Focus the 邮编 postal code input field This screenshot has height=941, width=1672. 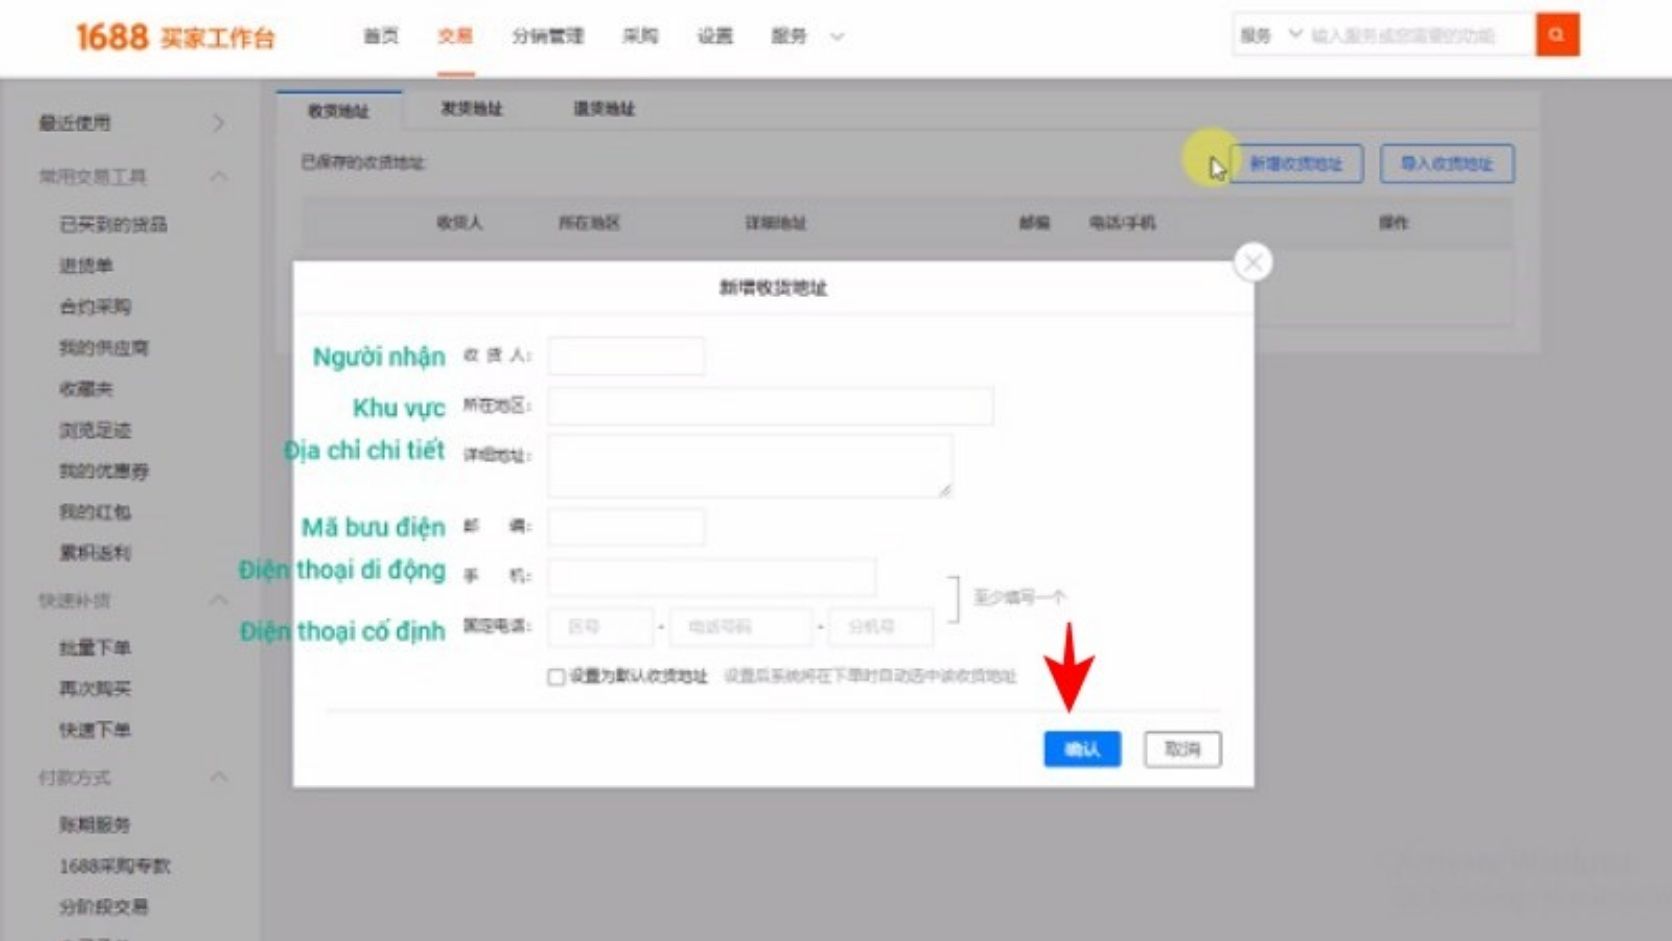click(626, 526)
